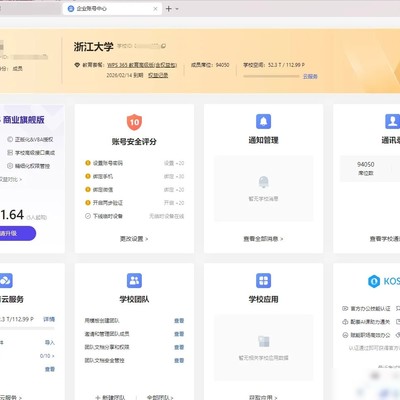Expand the 0/10 chevron in cloud card
Viewport: 400px width, 400px height.
[47, 356]
